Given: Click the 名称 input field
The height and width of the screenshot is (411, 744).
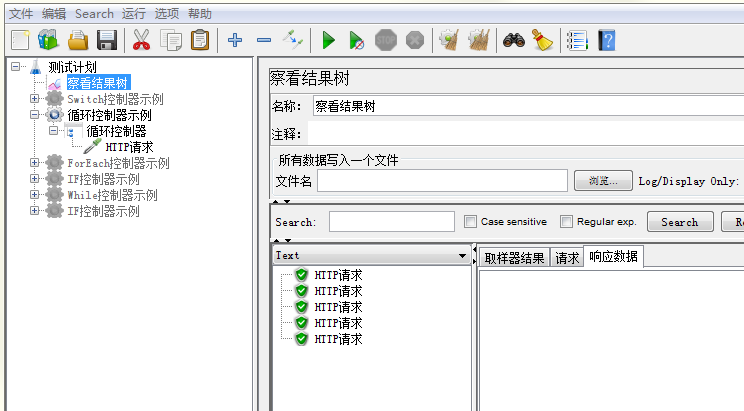Looking at the screenshot, I should pyautogui.click(x=528, y=106).
